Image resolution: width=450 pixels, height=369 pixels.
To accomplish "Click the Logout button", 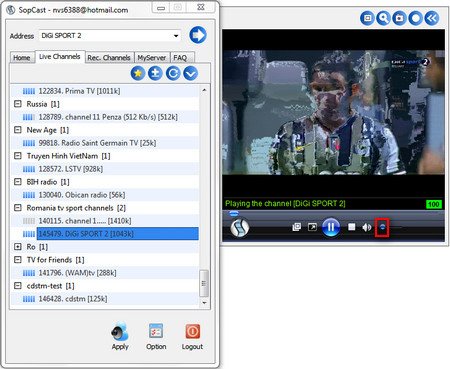I will pos(192,336).
